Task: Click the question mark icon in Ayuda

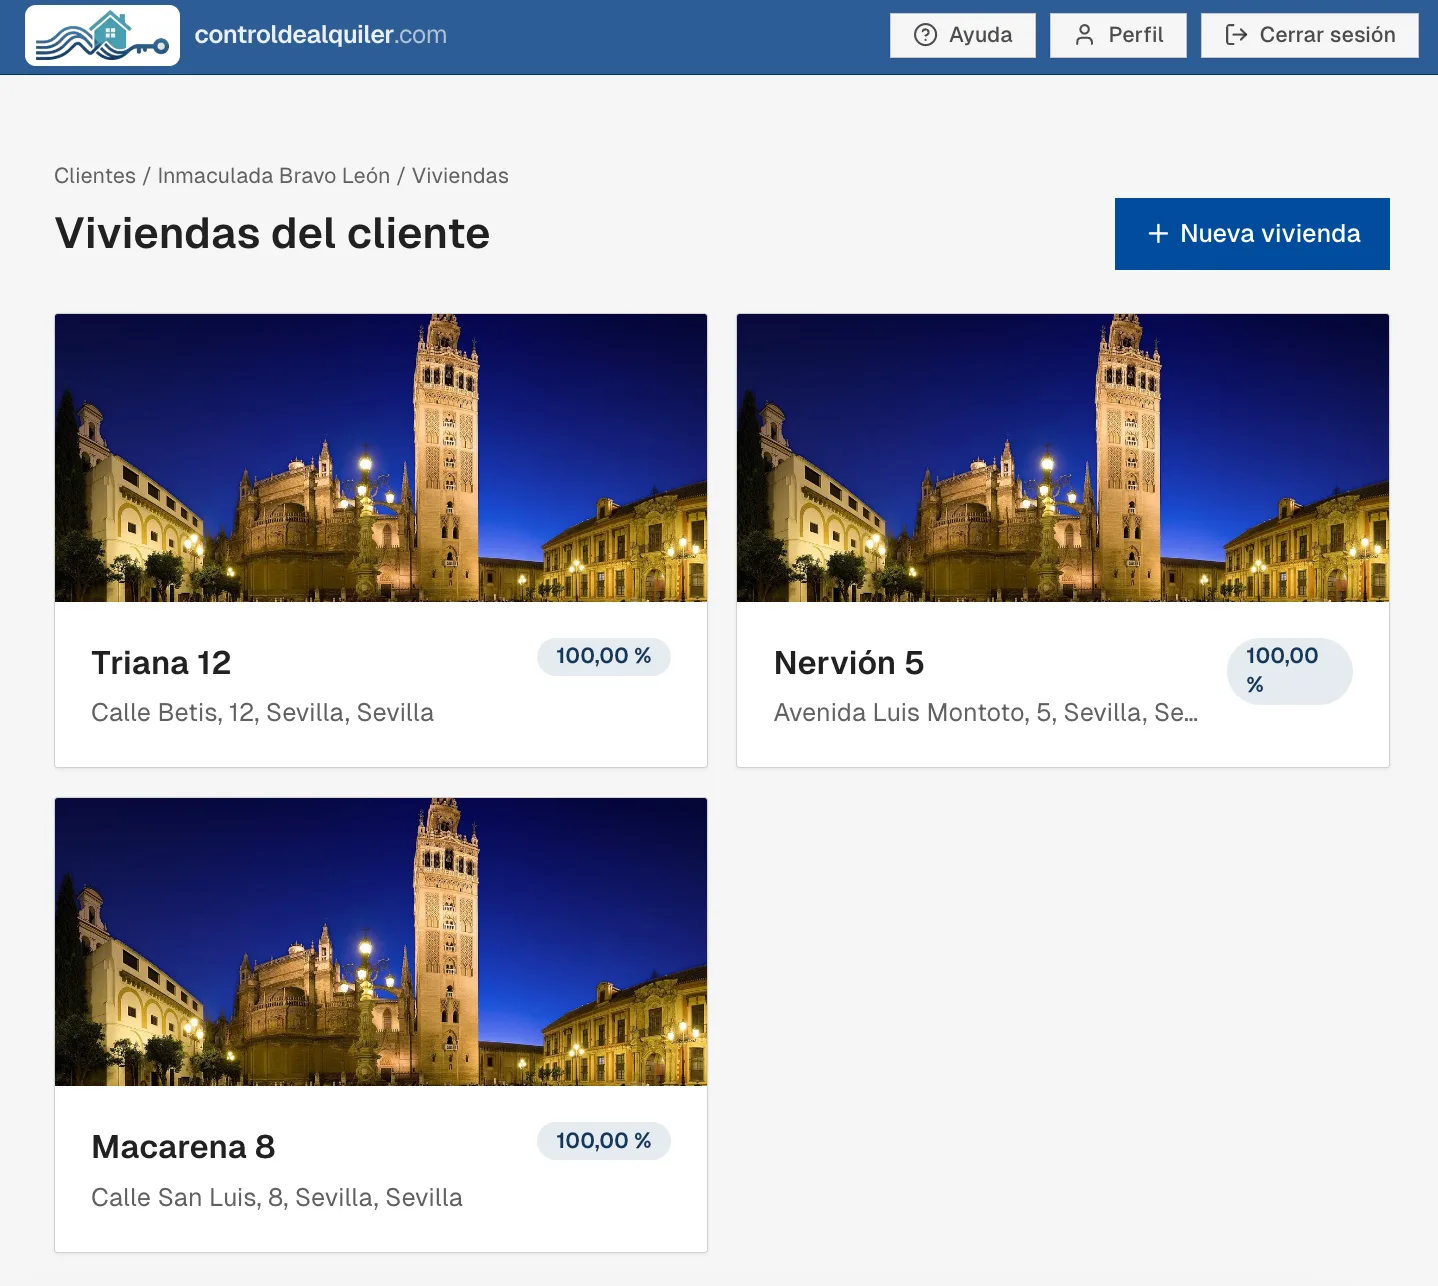Action: coord(926,35)
